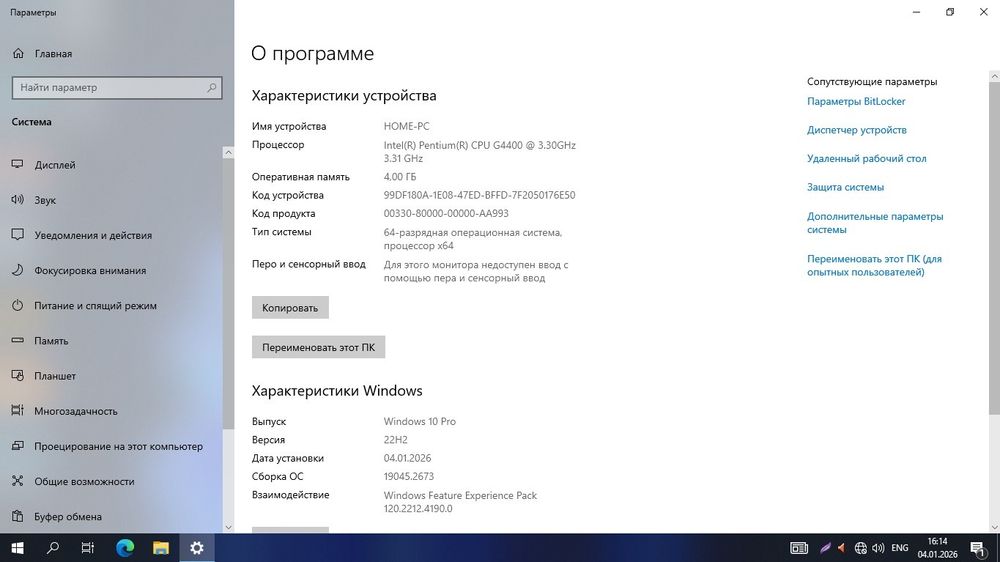Select the Код продукта value 00330-80000-00000-AA993

click(446, 214)
